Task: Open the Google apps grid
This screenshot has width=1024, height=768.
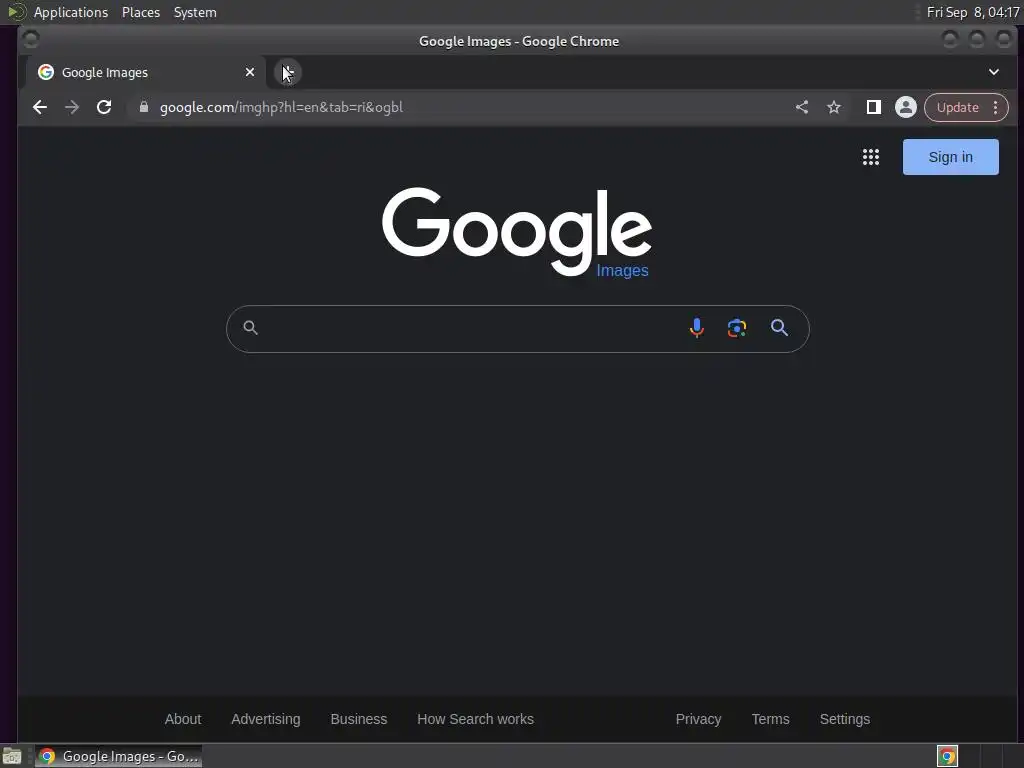Action: [x=871, y=157]
